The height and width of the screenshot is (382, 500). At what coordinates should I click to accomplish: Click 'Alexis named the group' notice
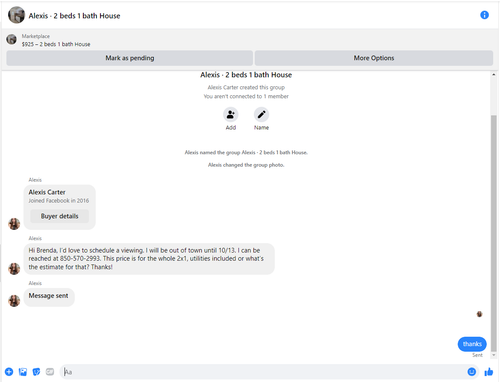[x=246, y=153]
